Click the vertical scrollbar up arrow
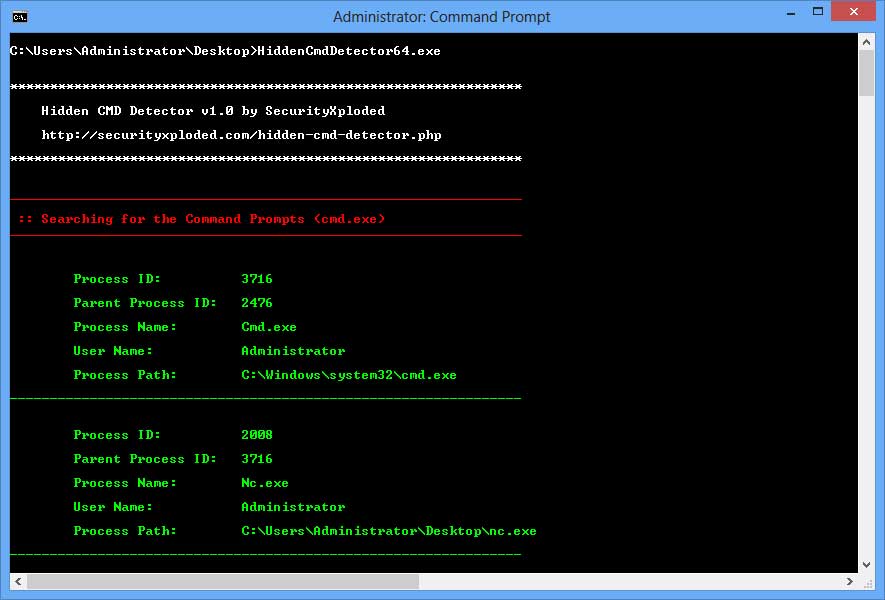The width and height of the screenshot is (885, 600). click(x=866, y=42)
